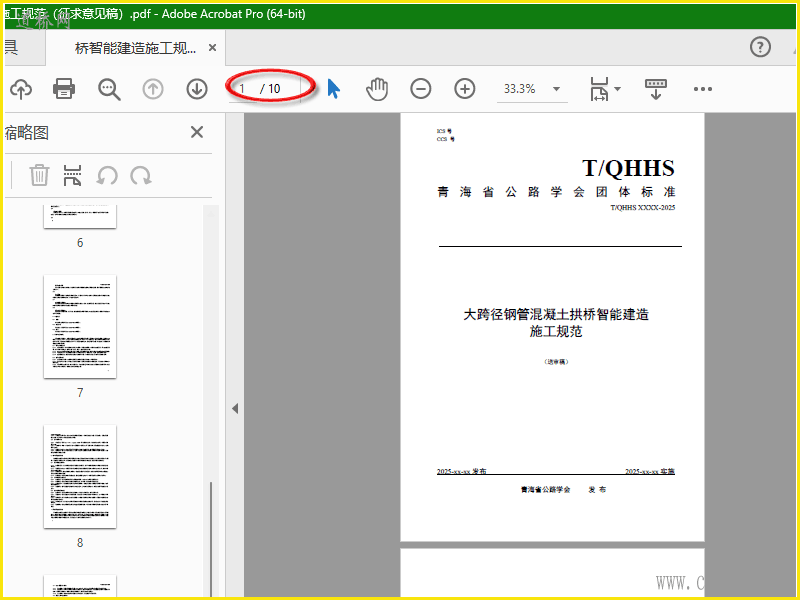800x600 pixels.
Task: Open more tools ellipsis menu
Action: click(x=703, y=89)
